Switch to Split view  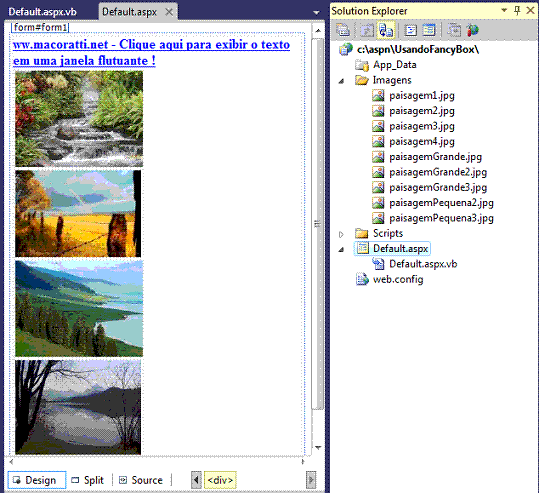click(x=88, y=480)
